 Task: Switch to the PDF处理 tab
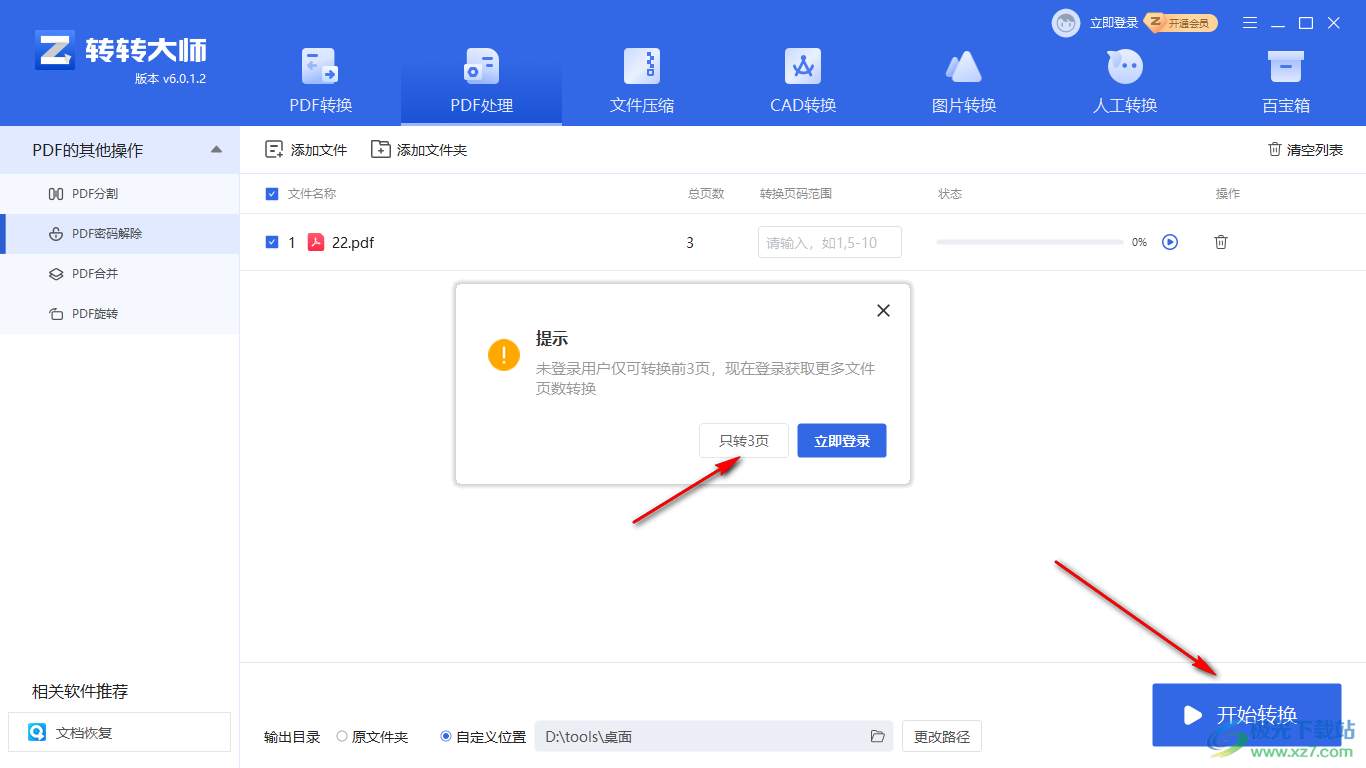[x=481, y=82]
